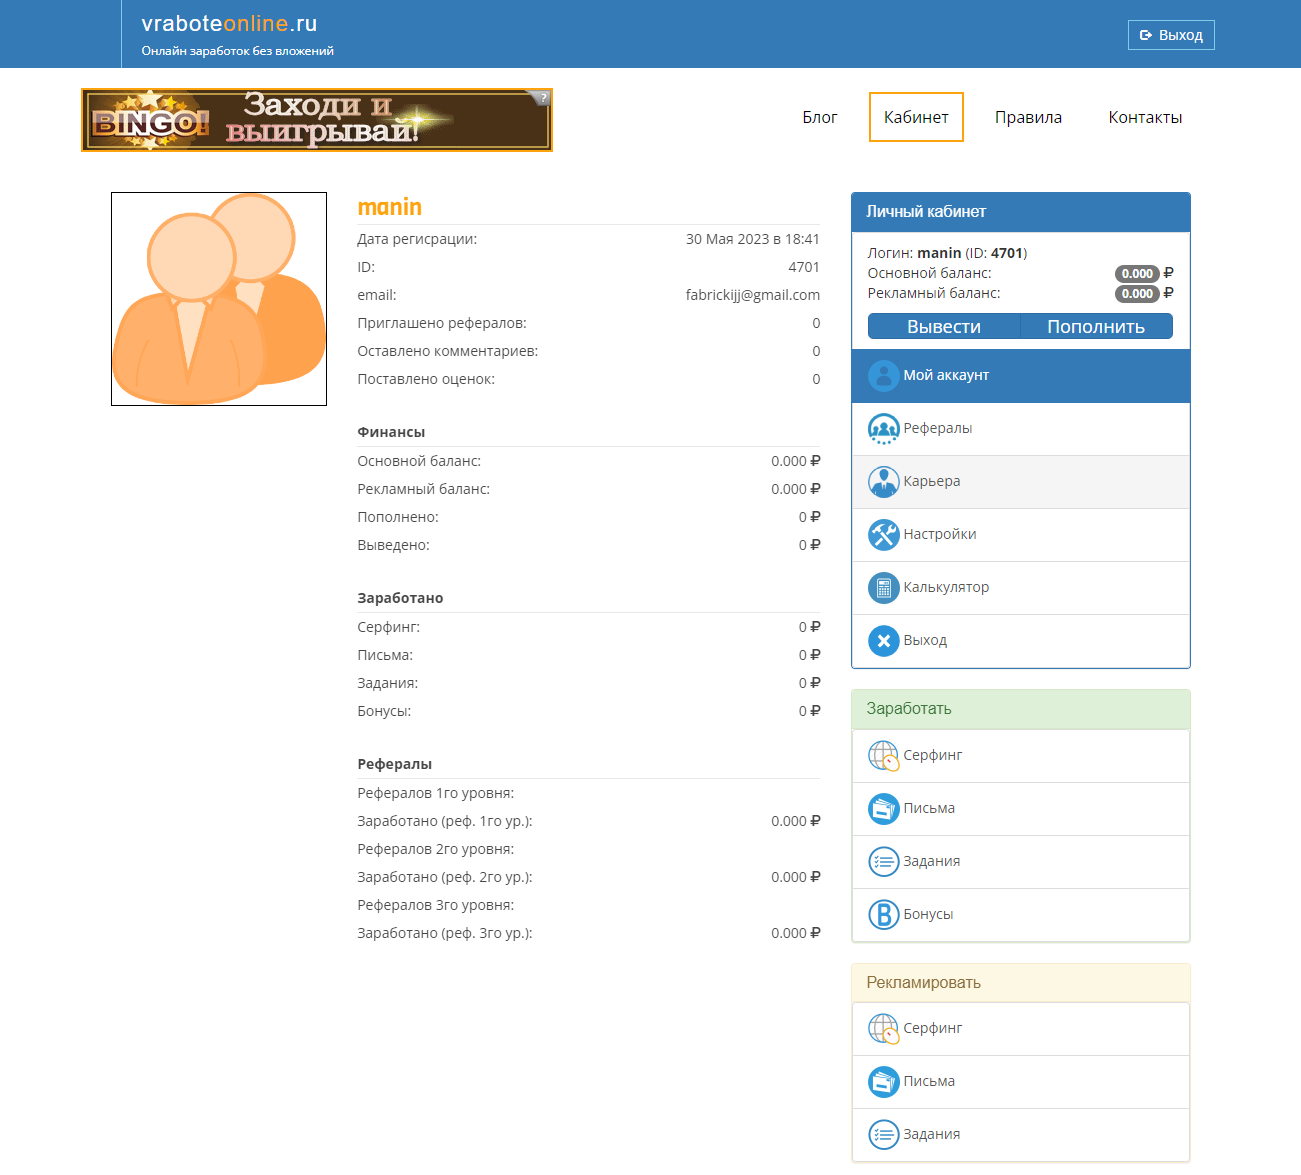Select Мой аккаунт label in sidebar
This screenshot has height=1175, width=1301.
coord(946,375)
